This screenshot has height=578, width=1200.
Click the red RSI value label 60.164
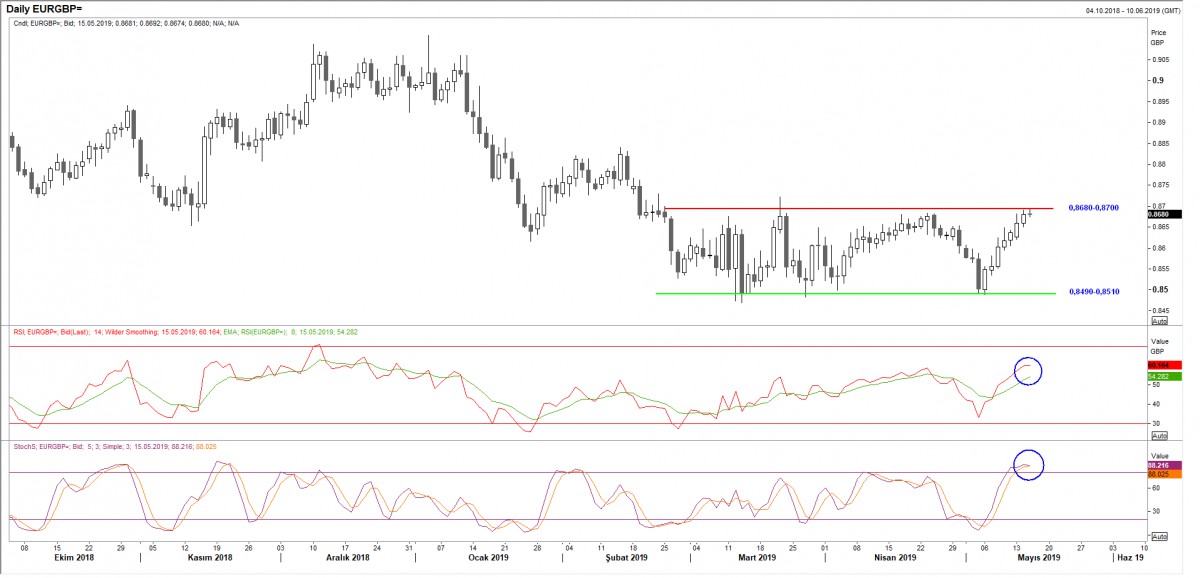(x=1166, y=366)
